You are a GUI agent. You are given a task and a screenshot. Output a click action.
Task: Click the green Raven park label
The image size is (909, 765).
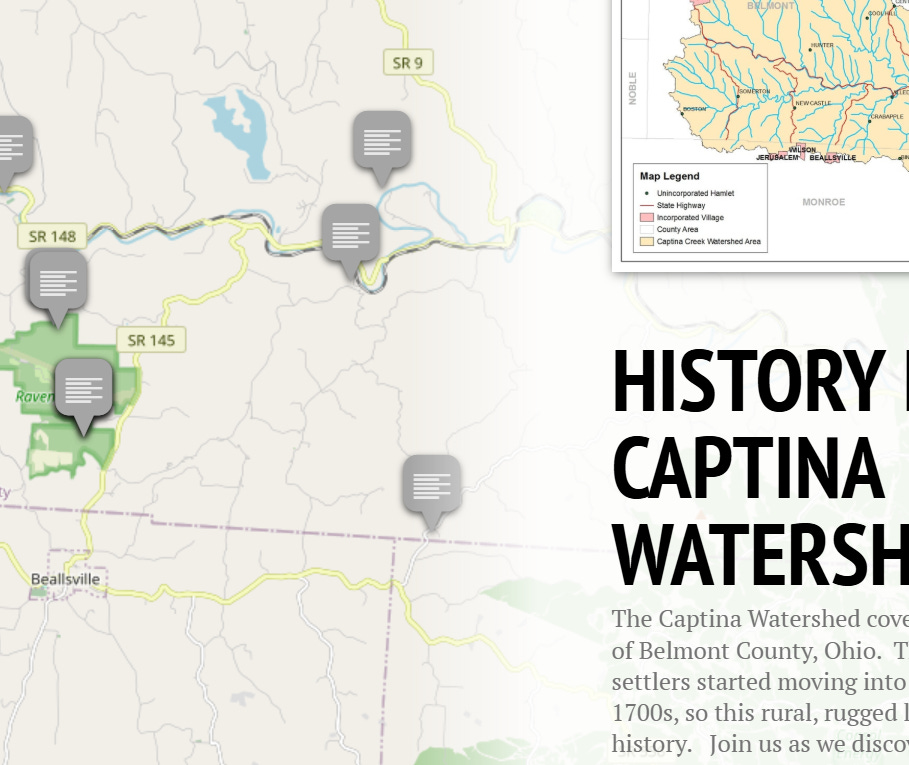point(34,397)
